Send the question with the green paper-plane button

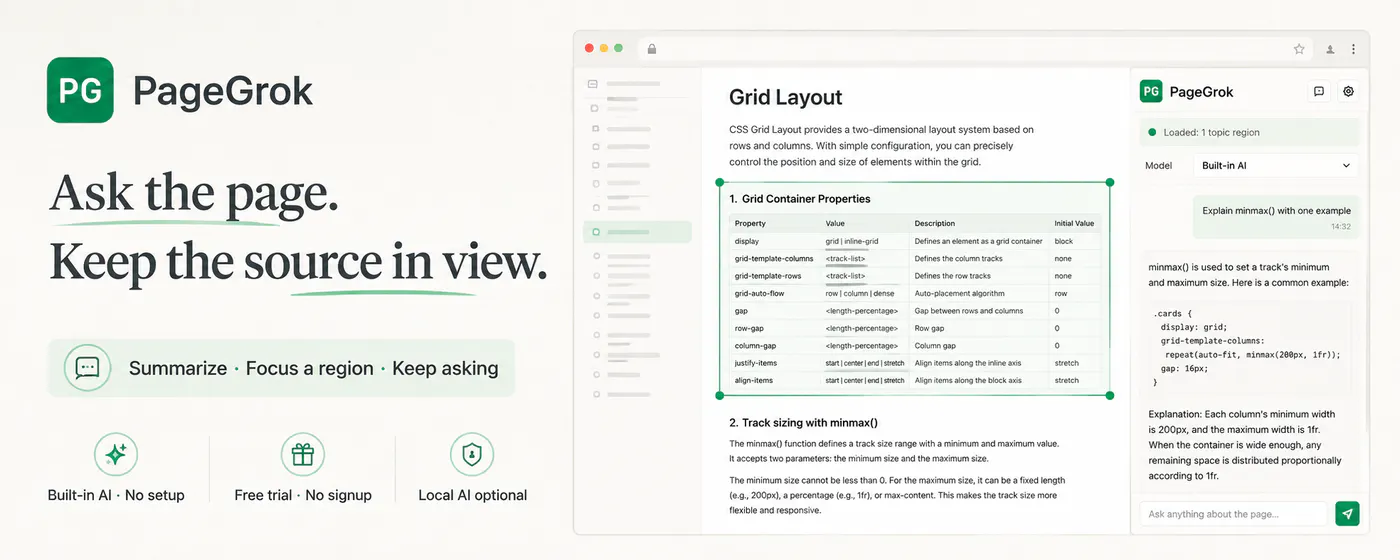1347,514
